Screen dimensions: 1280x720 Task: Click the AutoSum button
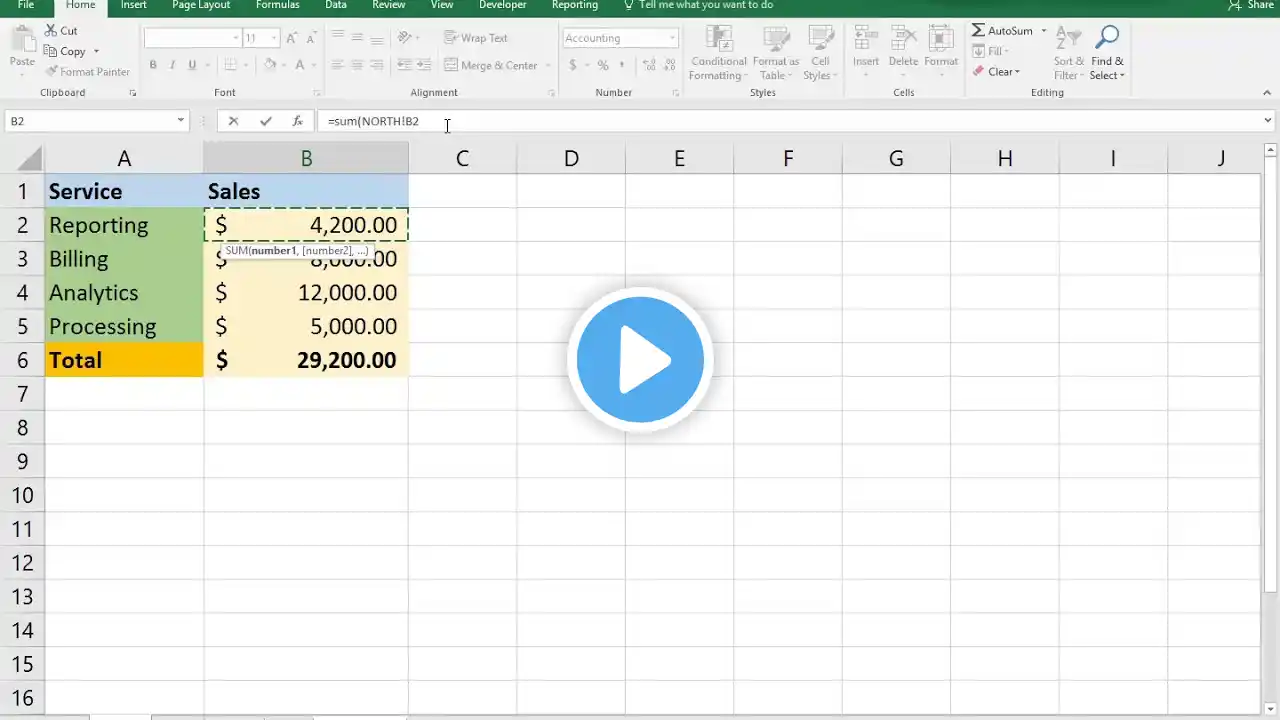coord(1003,31)
